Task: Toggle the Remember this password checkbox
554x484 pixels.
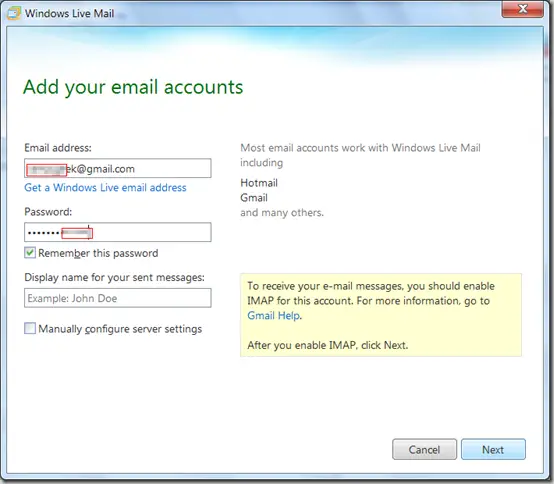Action: pyautogui.click(x=30, y=253)
